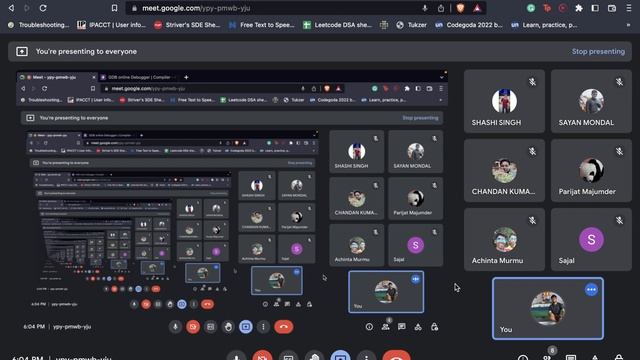Viewport: 640px width, 360px height.
Task: Expand the outer bookmarks bar overflow chevron
Action: 629,25
